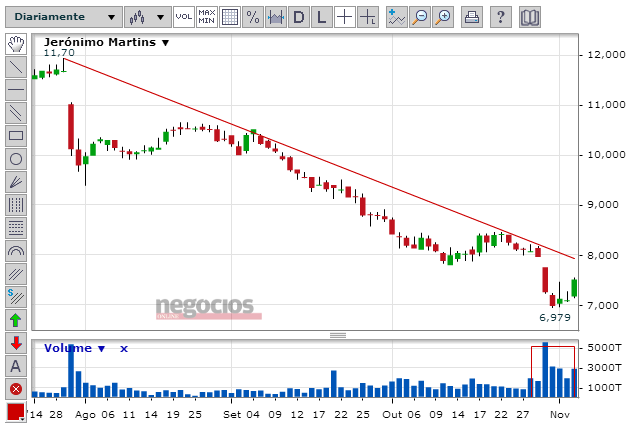Select the circle drawing tool
635x428 pixels.
coord(16,159)
